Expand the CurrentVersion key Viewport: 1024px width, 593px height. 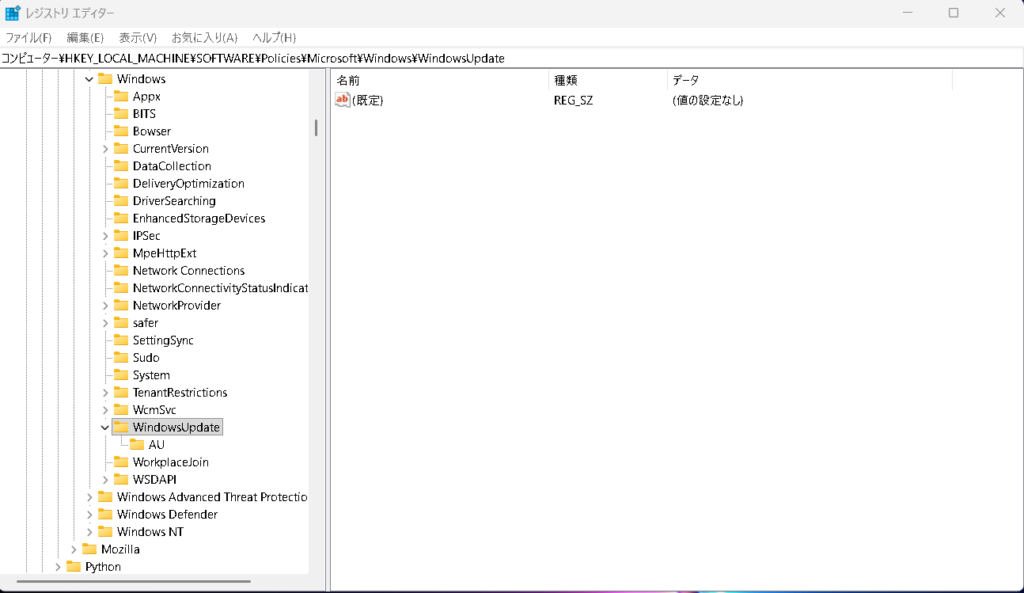click(x=105, y=149)
